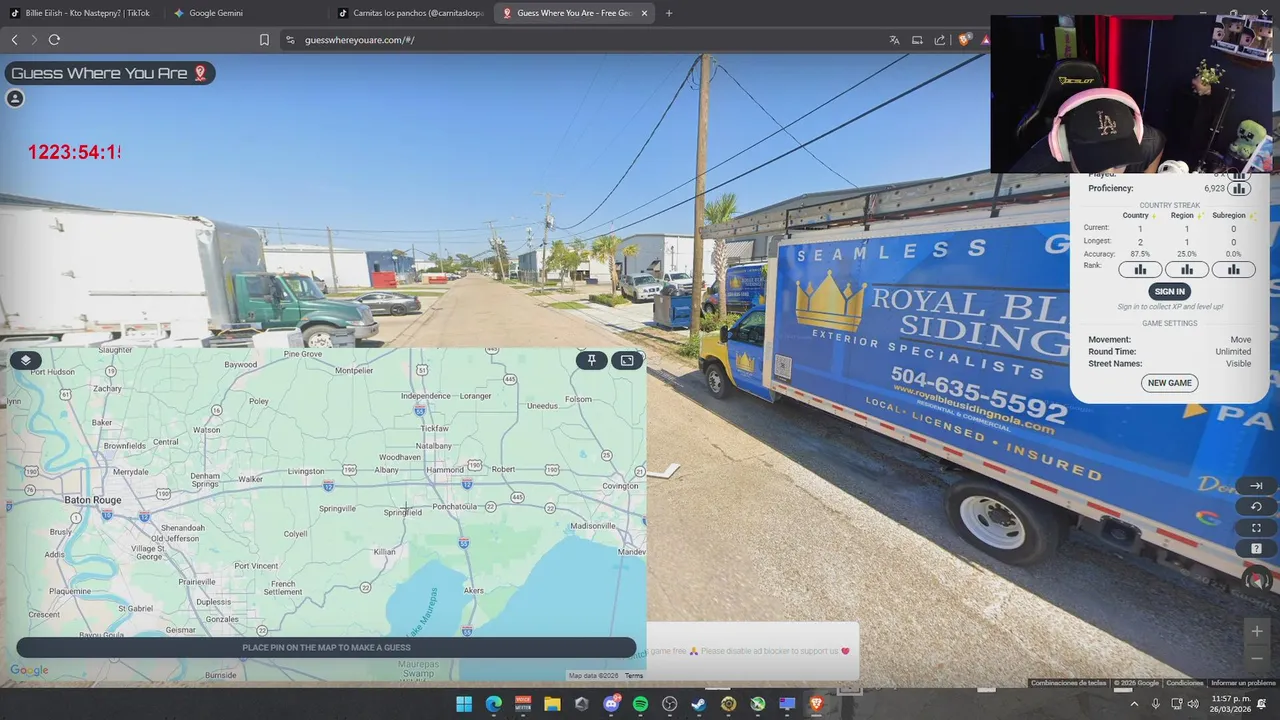Screen dimensions: 1280x720
Task: Go back in browser history
Action: pos(14,40)
